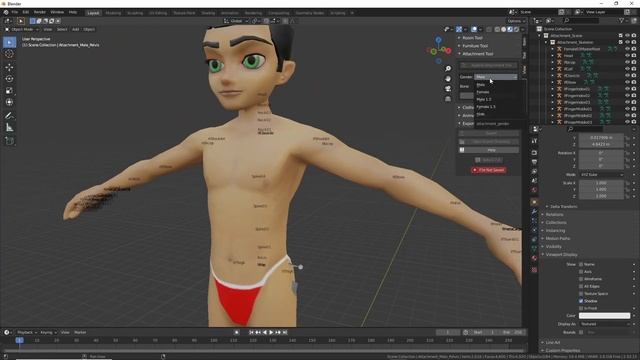Switch to solid viewport shading

coord(503,29)
